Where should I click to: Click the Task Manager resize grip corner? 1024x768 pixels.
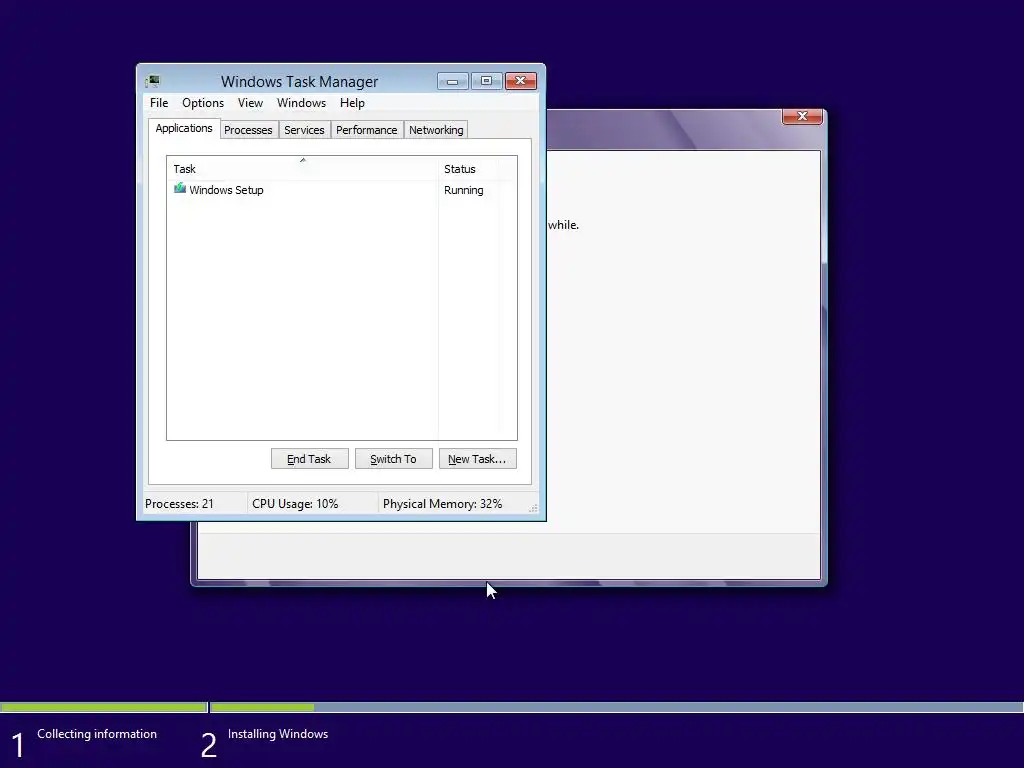pyautogui.click(x=533, y=507)
